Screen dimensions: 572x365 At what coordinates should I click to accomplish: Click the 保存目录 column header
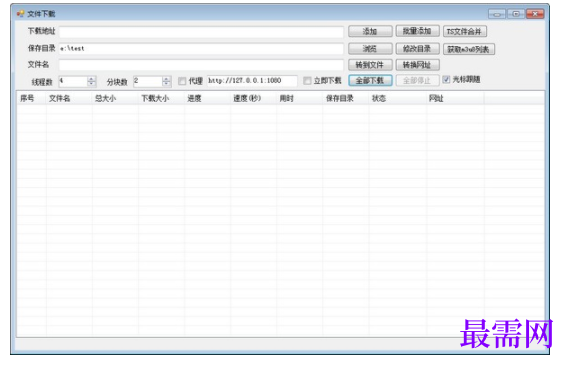point(346,98)
